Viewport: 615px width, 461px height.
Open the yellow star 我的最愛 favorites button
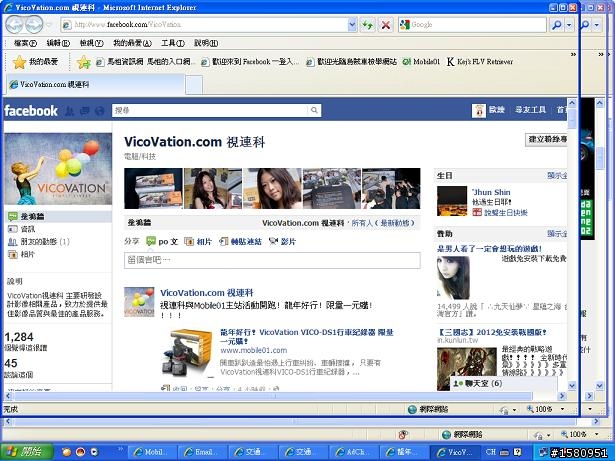point(35,62)
